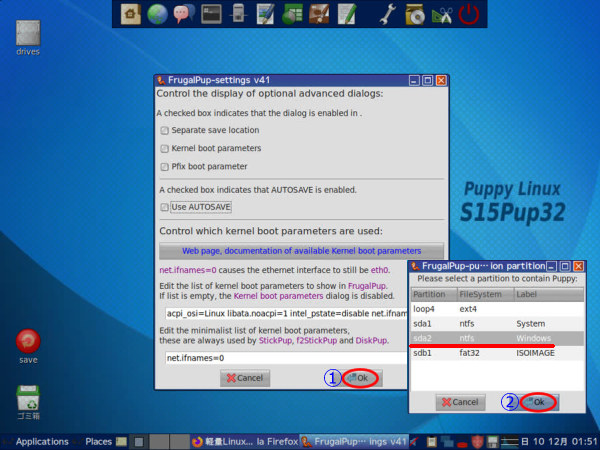Open the computer tower icon in top panel

coord(238,14)
